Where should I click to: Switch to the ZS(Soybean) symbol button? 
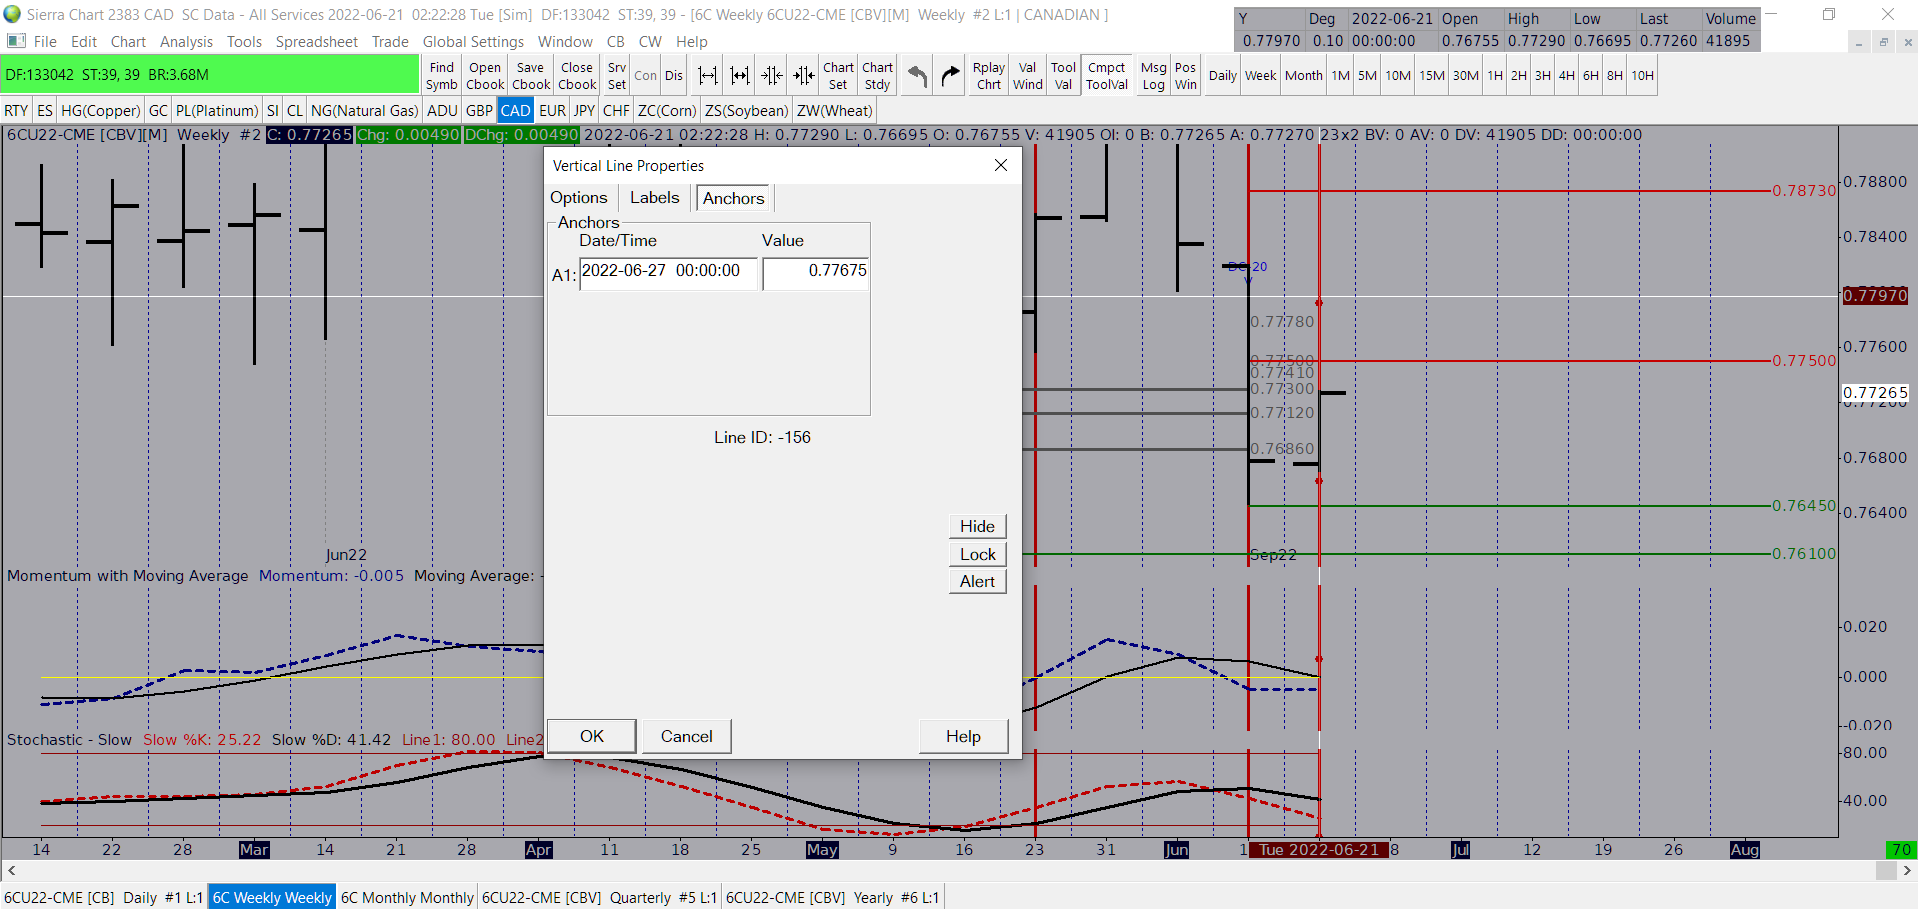click(x=746, y=111)
